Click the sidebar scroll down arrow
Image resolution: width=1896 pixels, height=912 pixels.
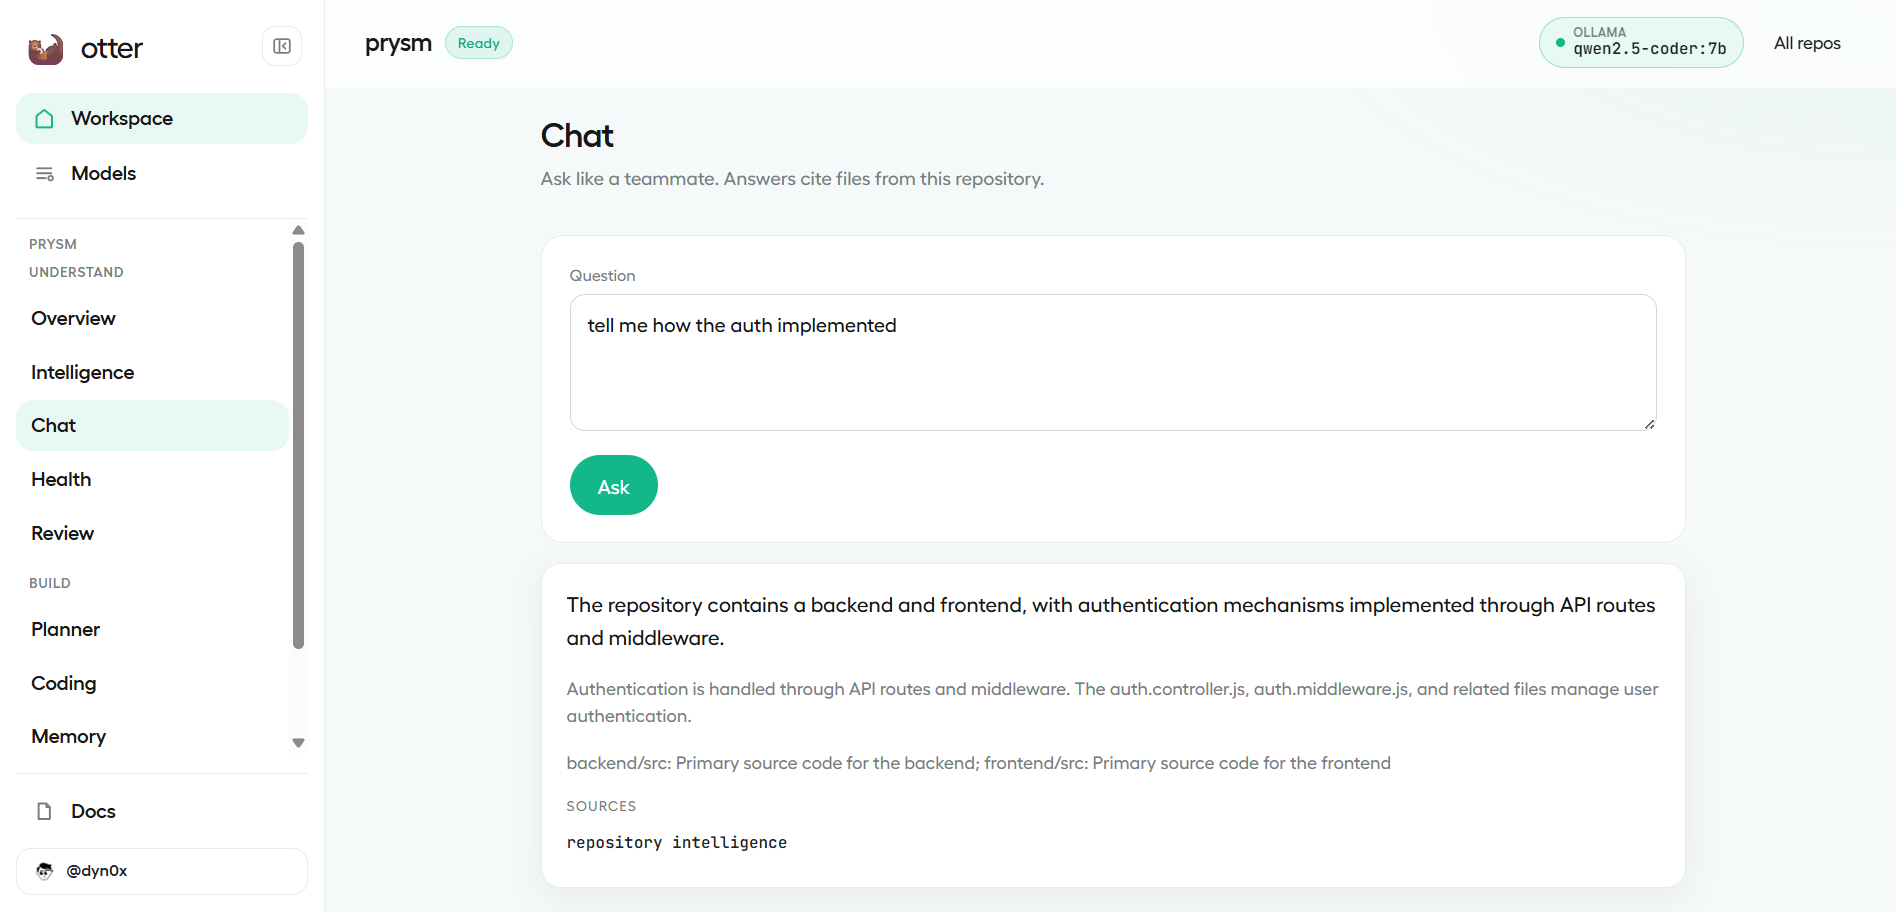click(x=298, y=743)
